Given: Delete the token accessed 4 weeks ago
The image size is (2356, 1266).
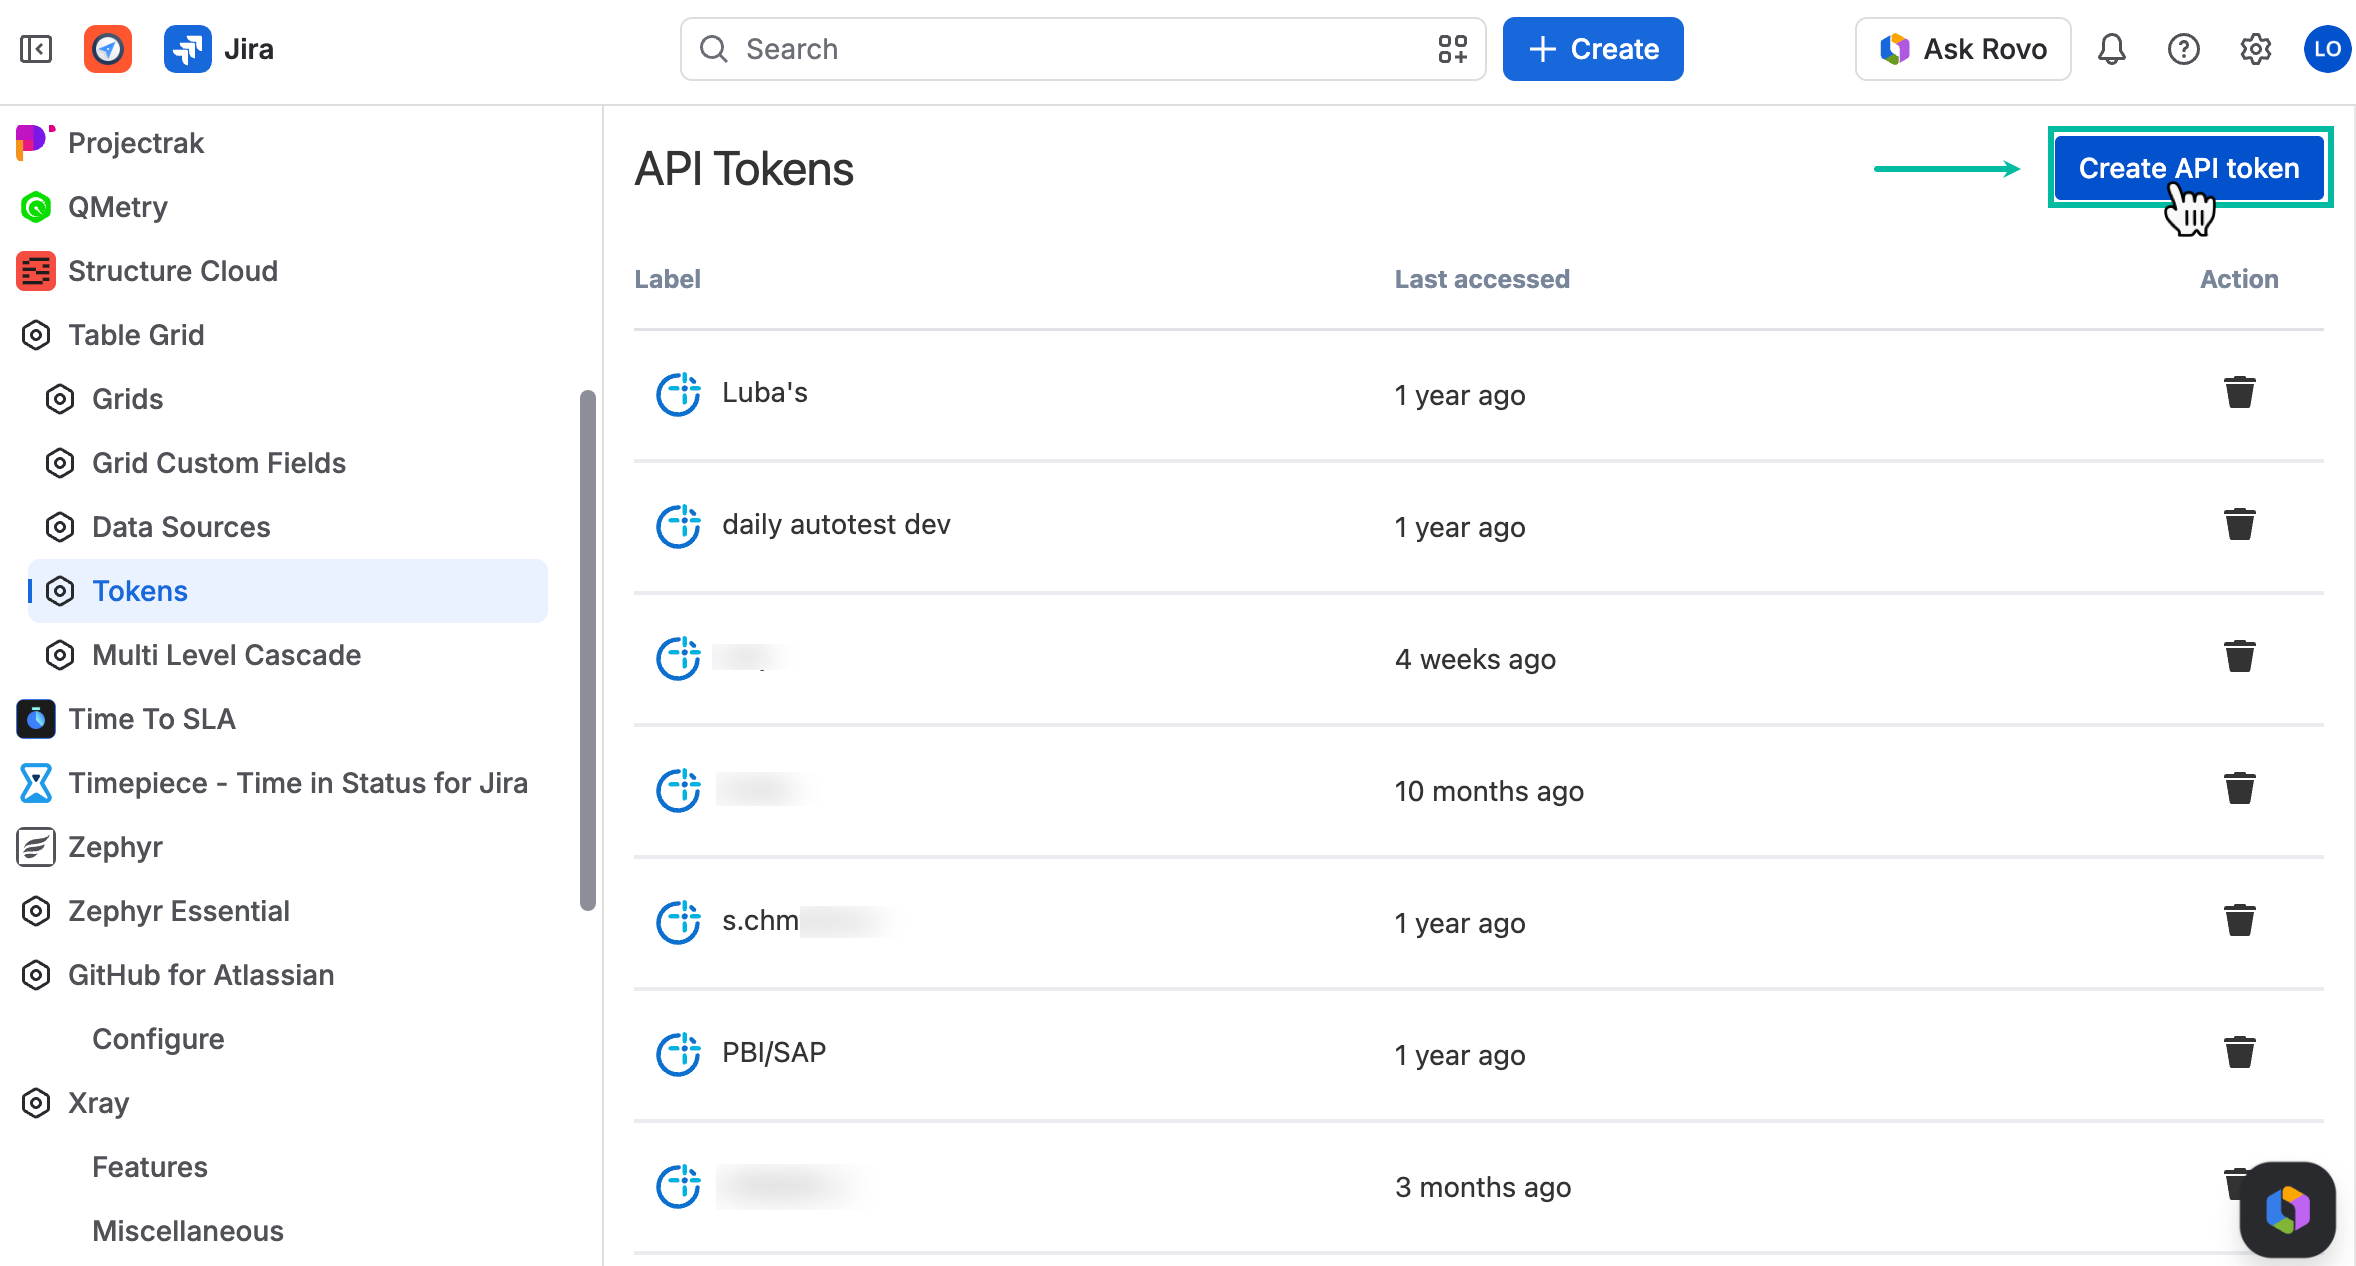Looking at the screenshot, I should click(2239, 657).
